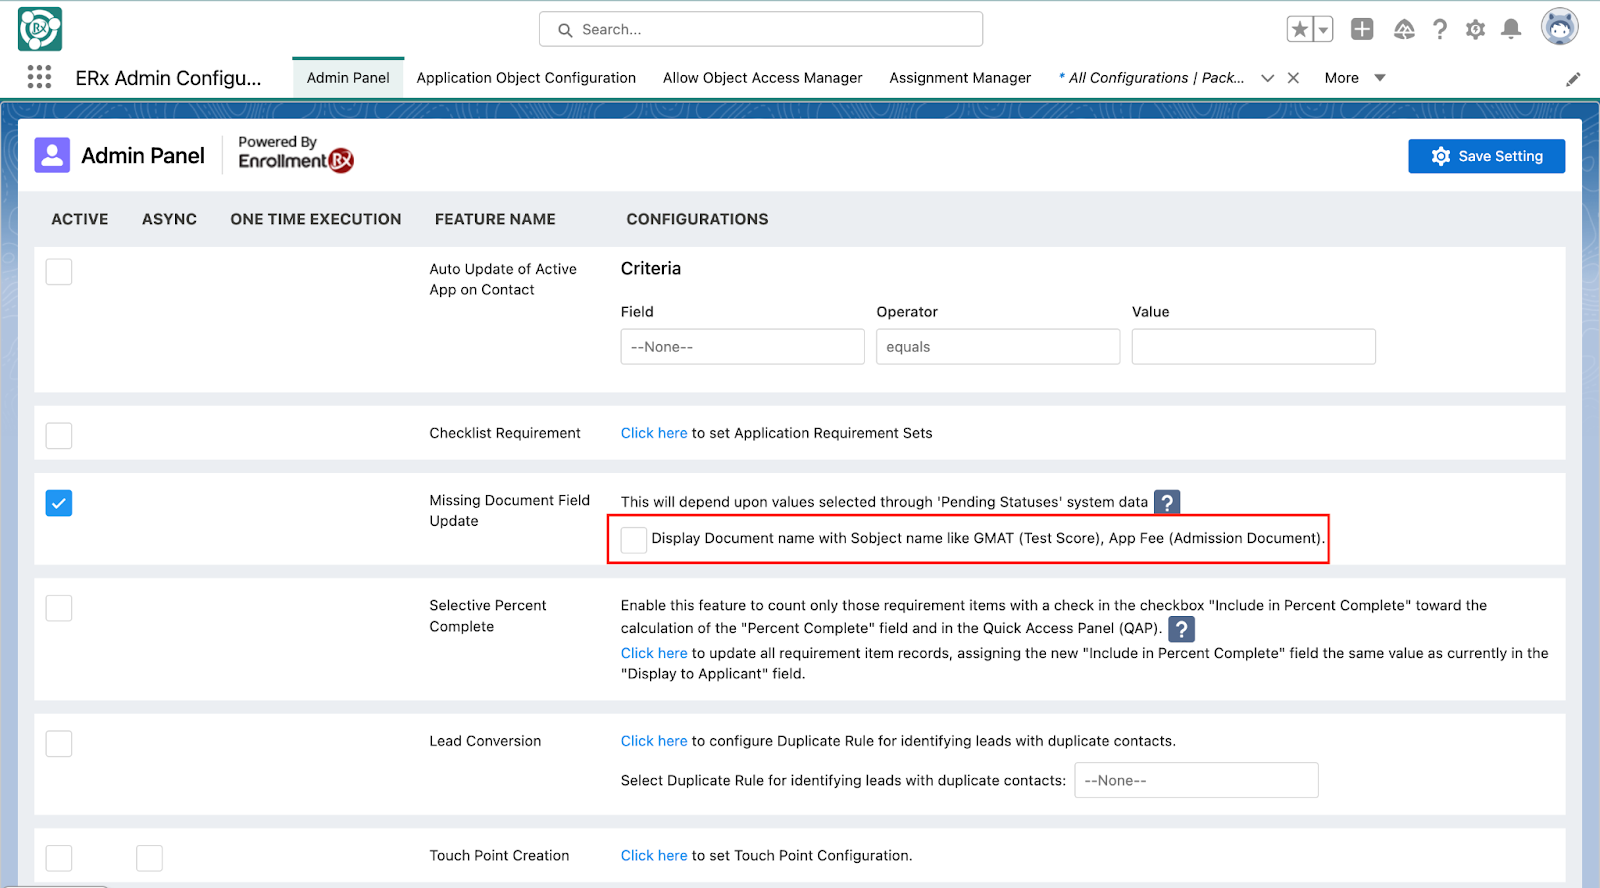
Task: Open the notifications bell
Action: (1511, 29)
